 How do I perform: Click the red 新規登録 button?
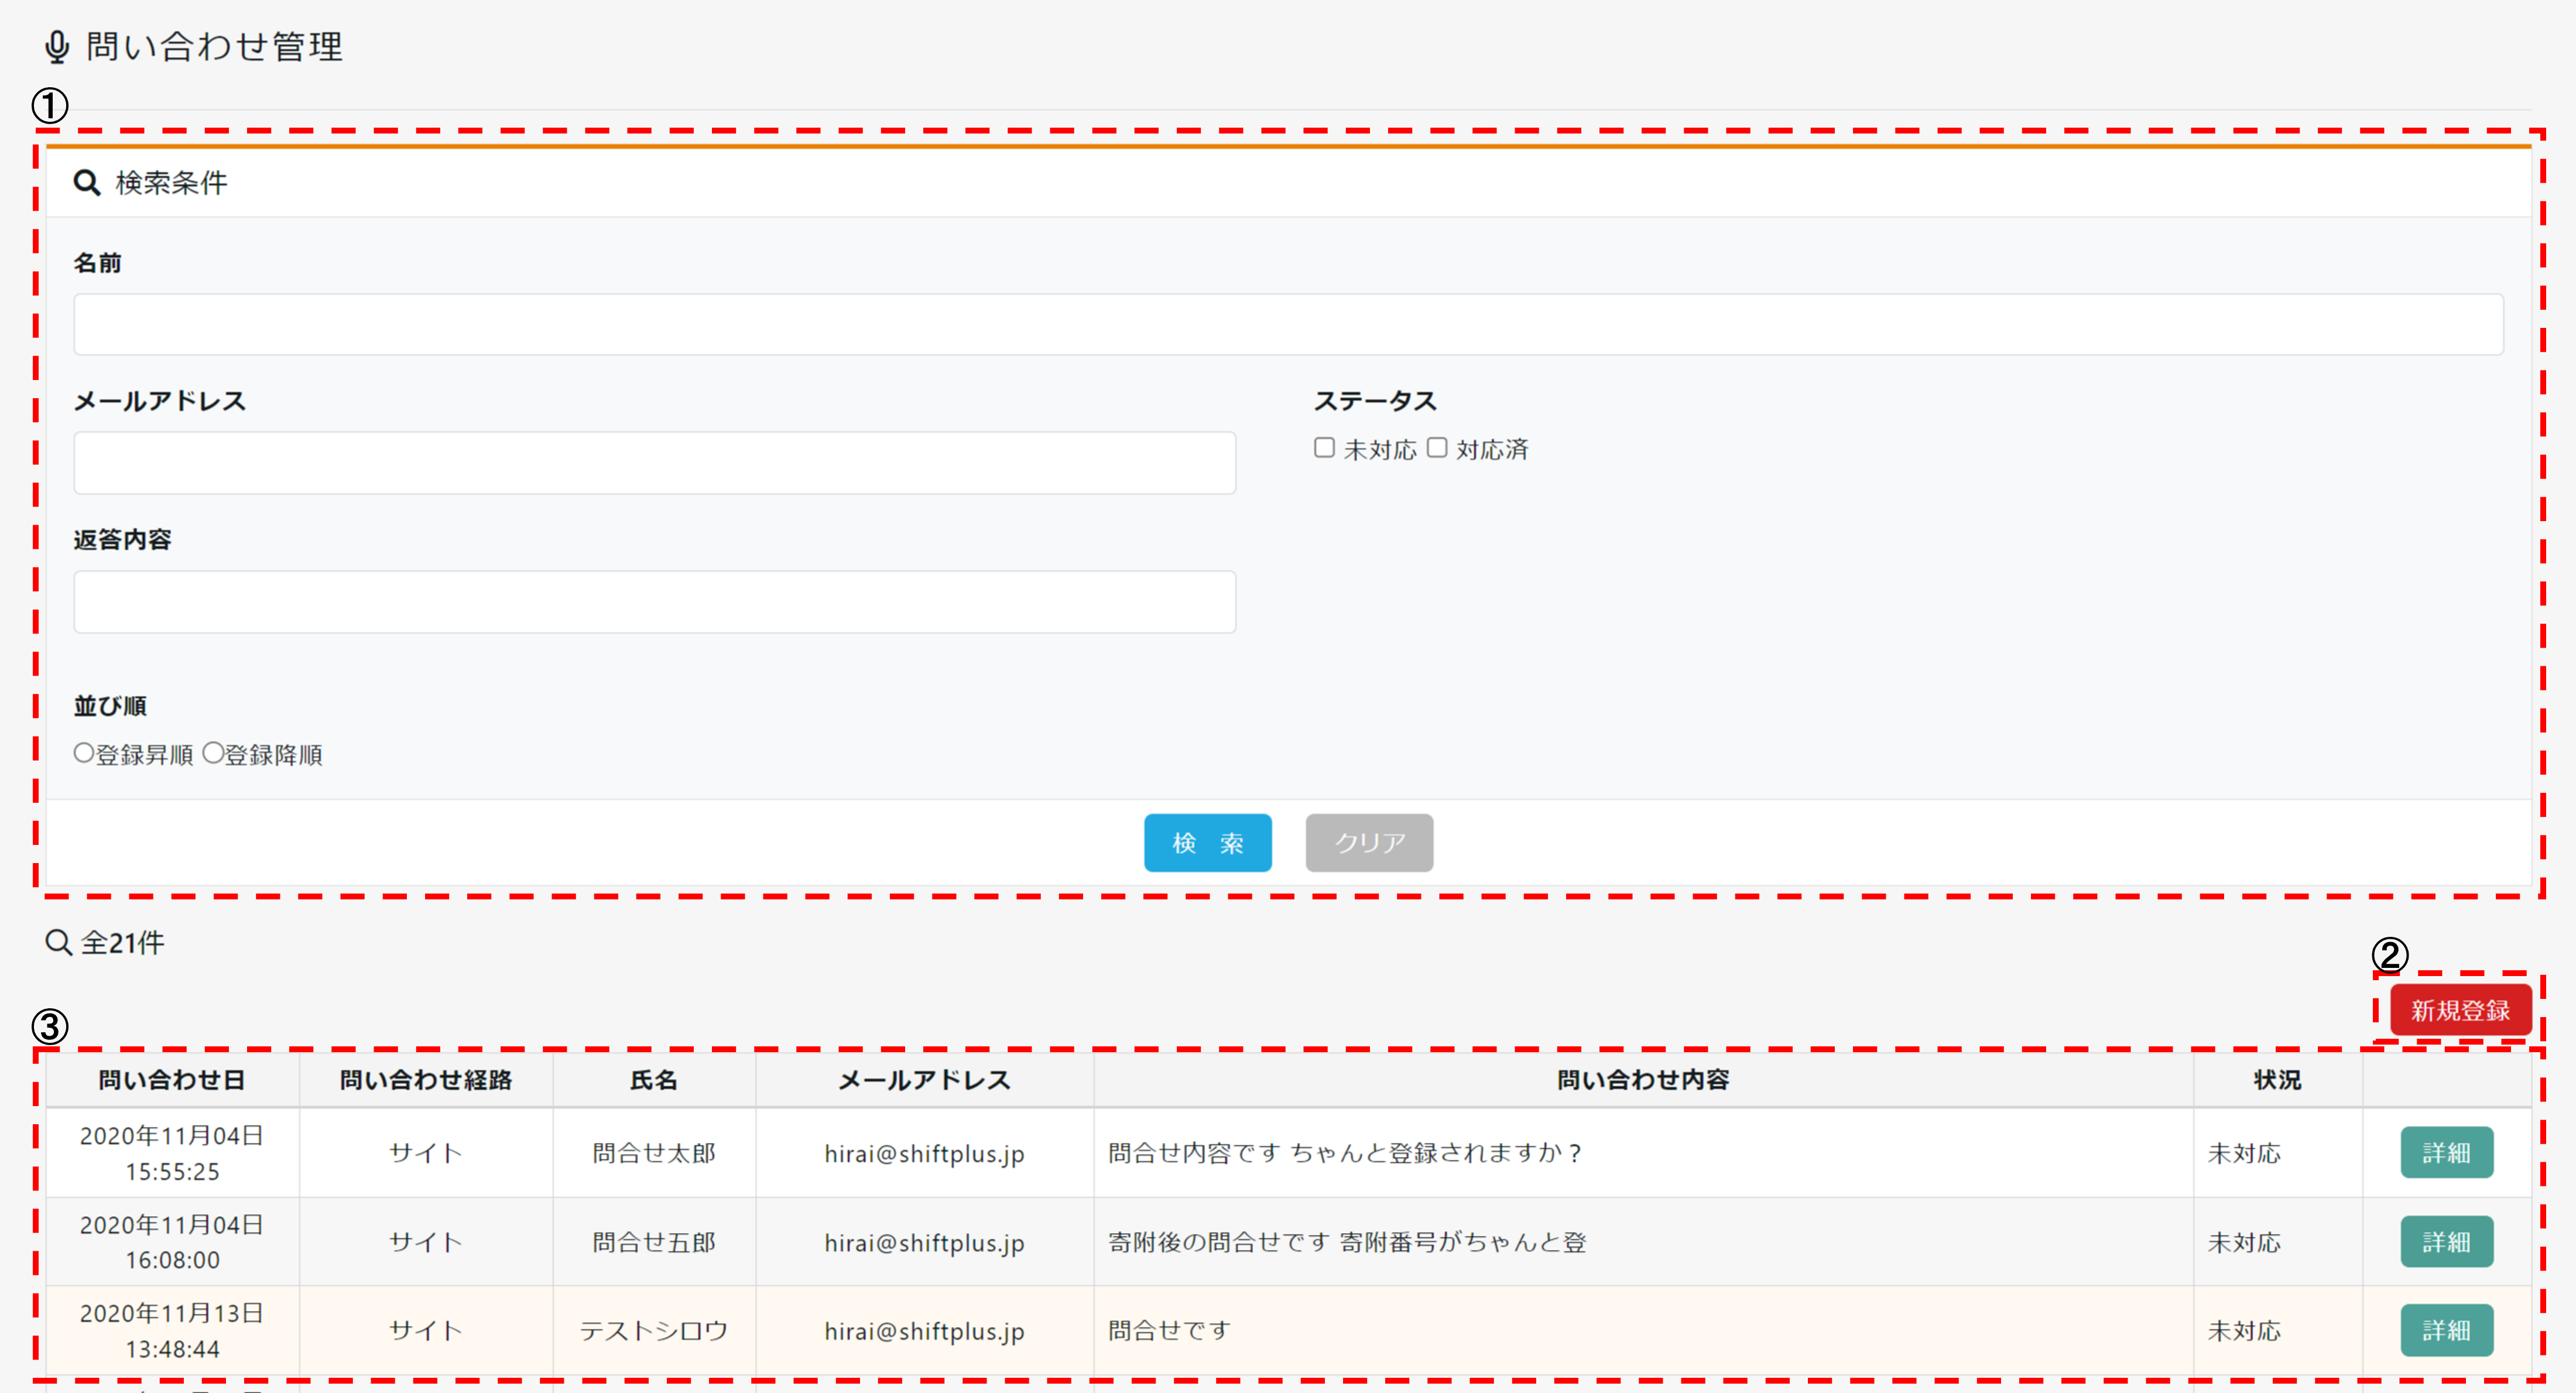click(x=2459, y=1010)
